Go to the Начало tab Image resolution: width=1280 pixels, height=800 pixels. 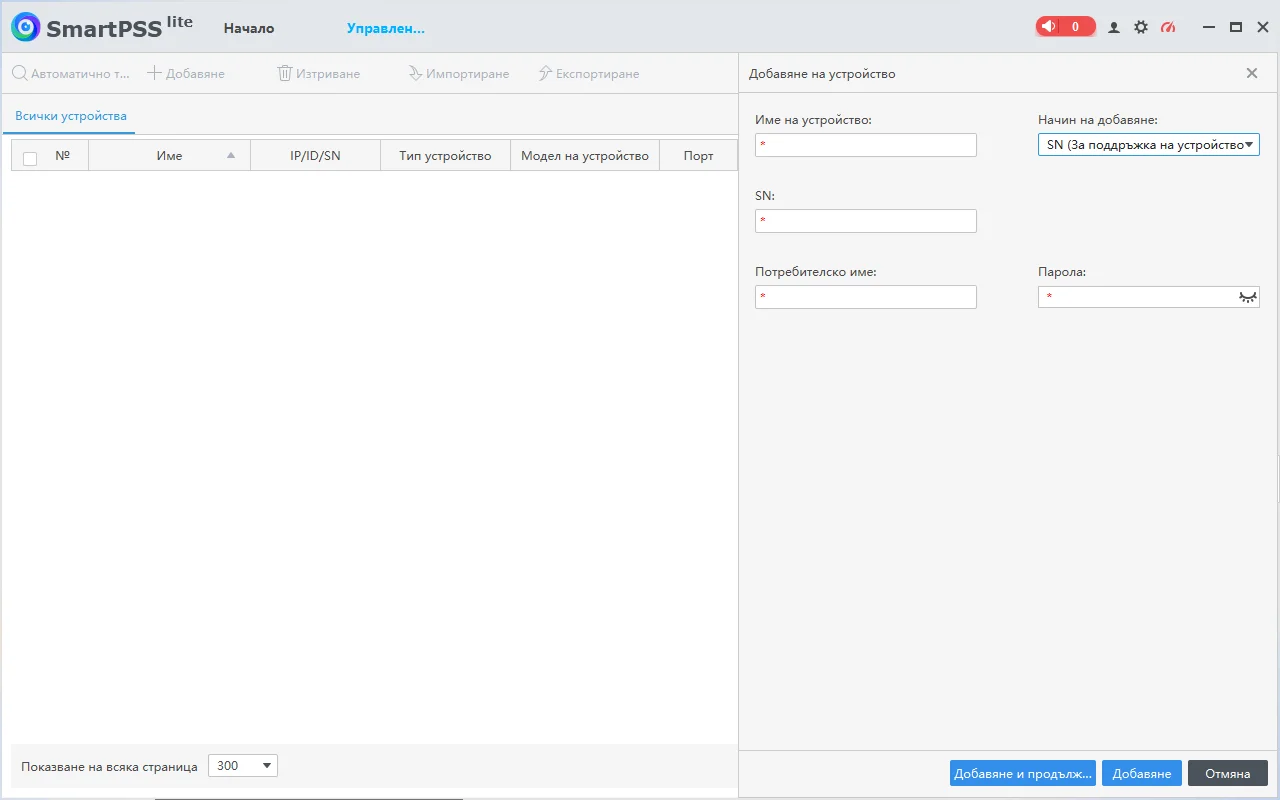249,28
